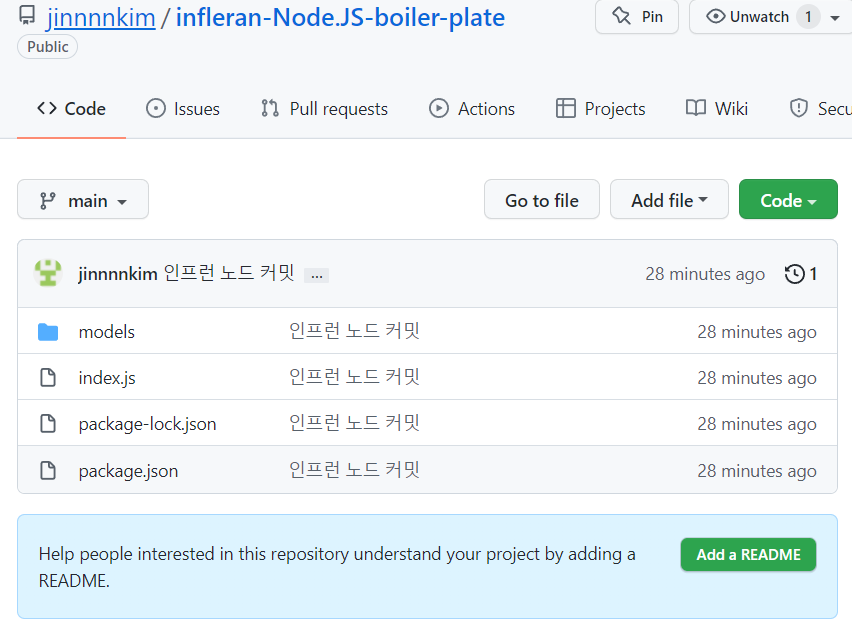Expand the commit message ellipsis
852x633 pixels.
316,275
